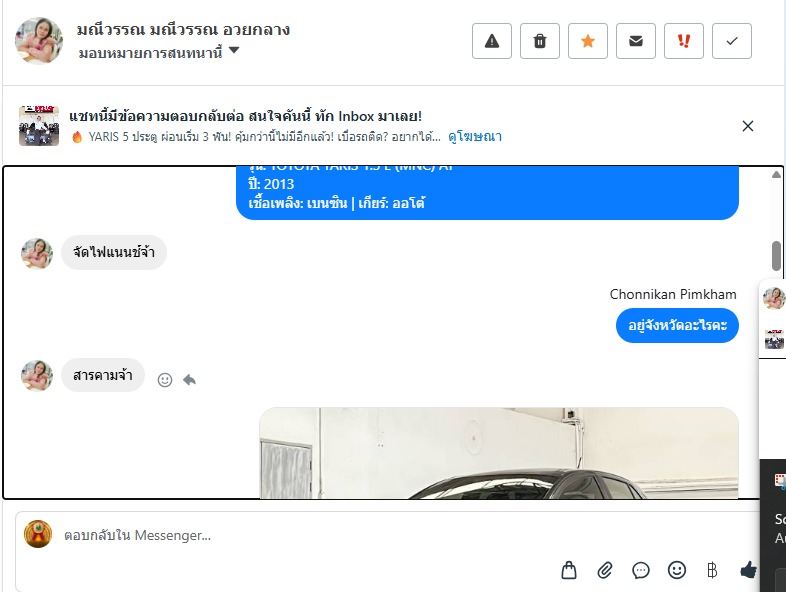Mark conversation done with checkmark button
This screenshot has height=592, width=786.
(x=732, y=41)
